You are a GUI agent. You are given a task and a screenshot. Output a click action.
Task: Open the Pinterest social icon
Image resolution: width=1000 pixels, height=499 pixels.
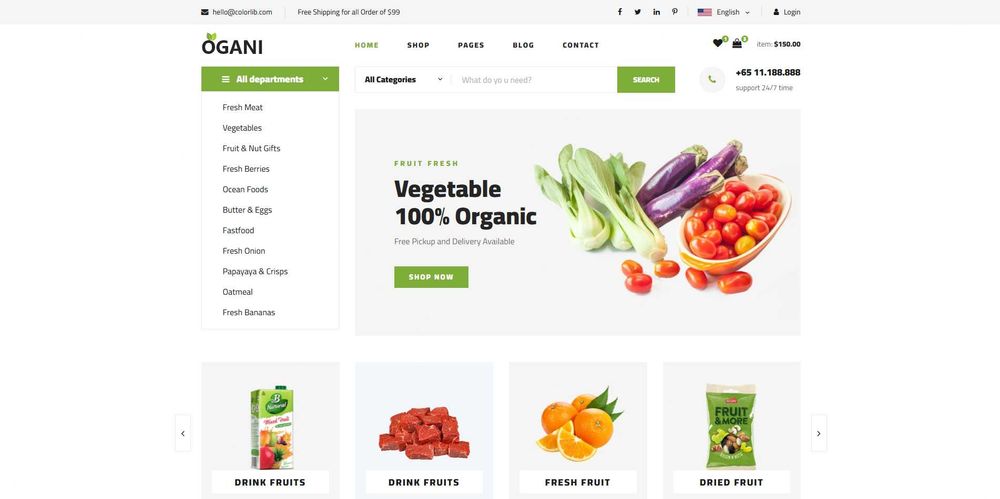(675, 12)
